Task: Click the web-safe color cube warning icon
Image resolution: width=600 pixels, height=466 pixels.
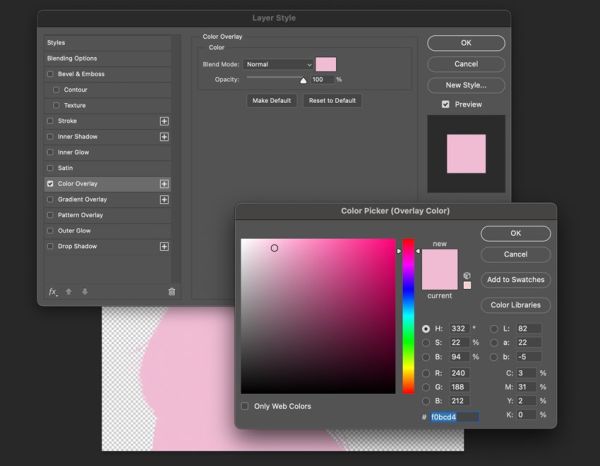Action: click(x=467, y=275)
